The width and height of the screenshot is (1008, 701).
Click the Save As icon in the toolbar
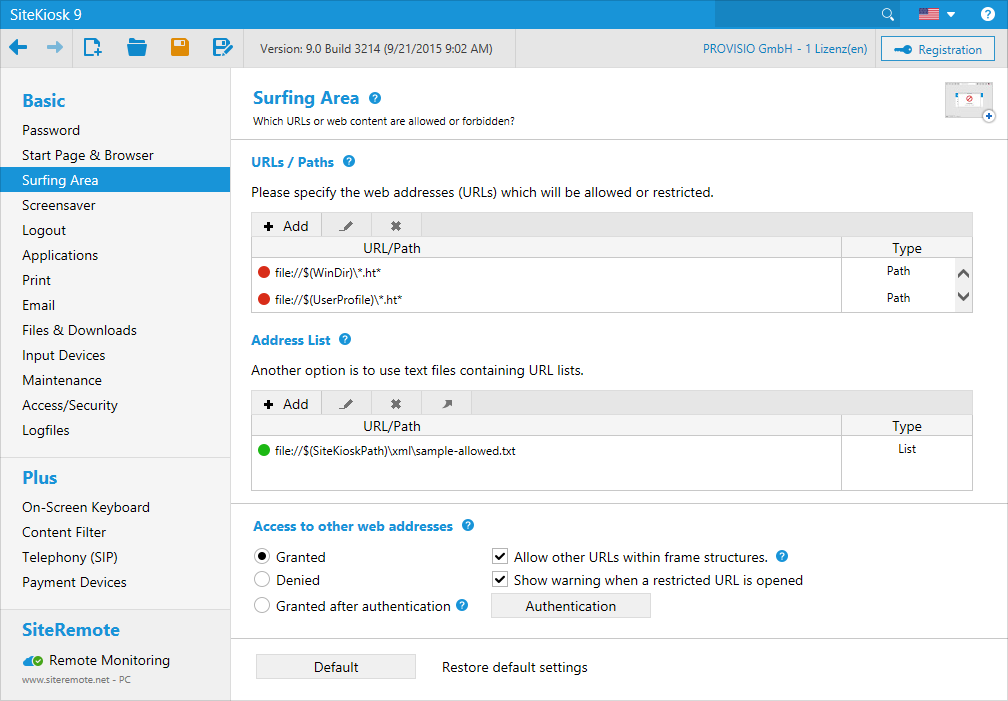pyautogui.click(x=222, y=48)
